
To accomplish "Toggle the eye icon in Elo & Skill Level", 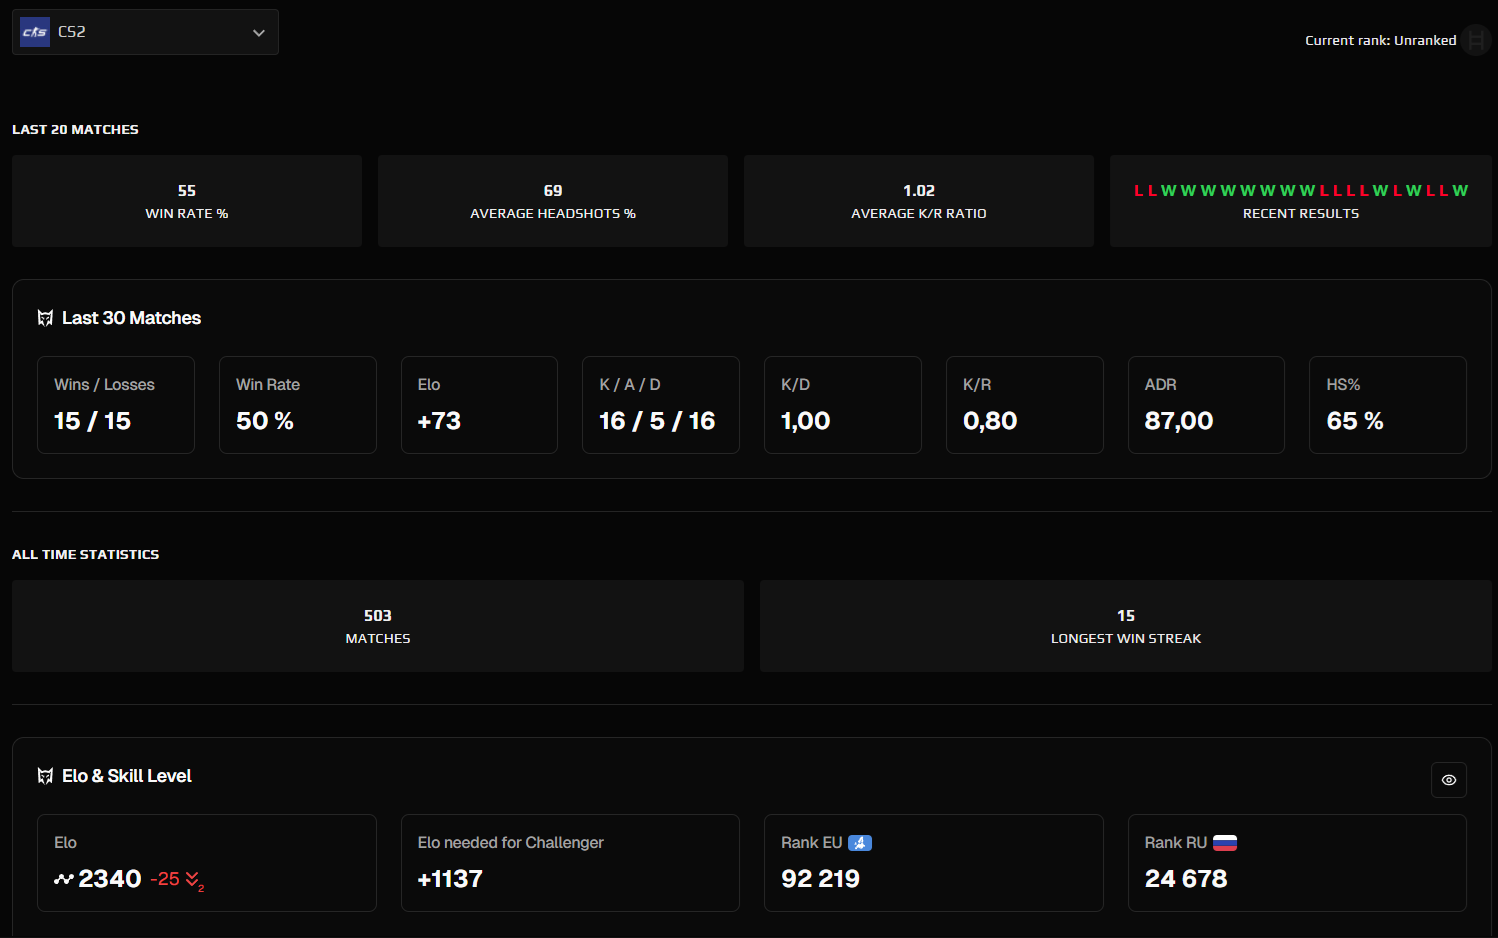I will pos(1449,780).
